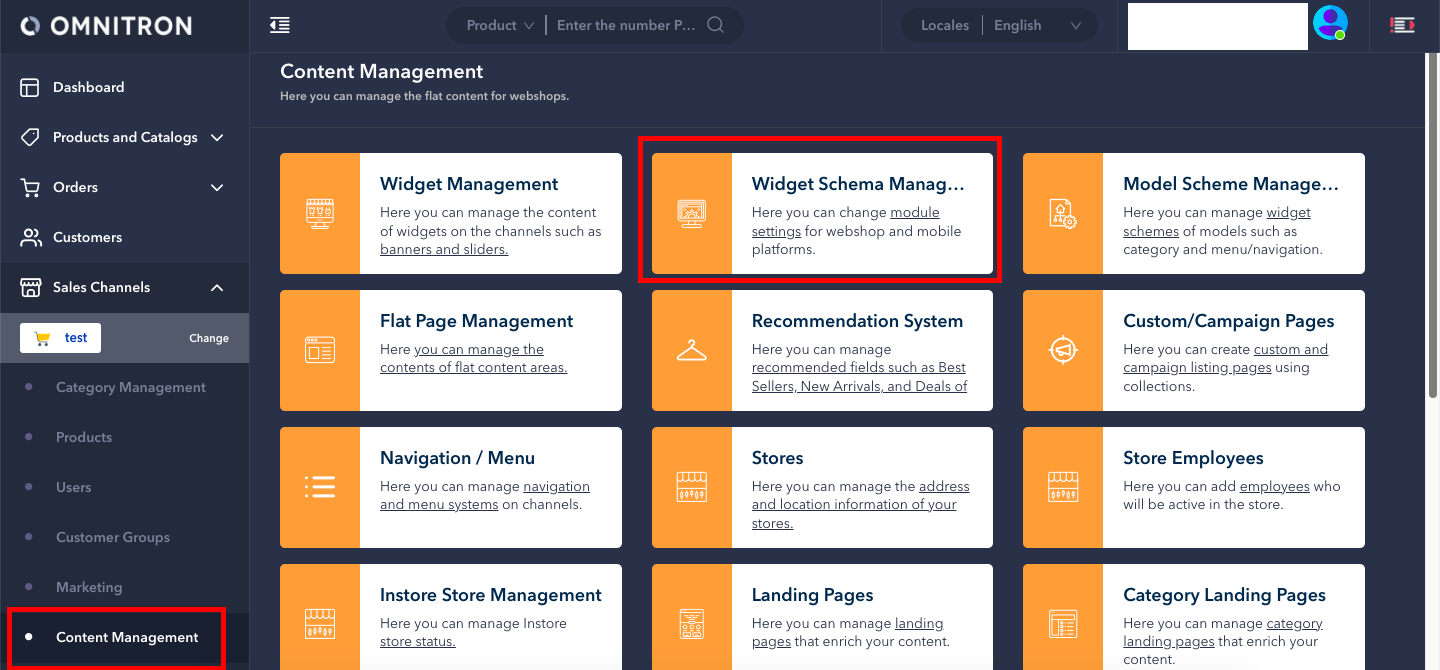
Task: Open the Product search type dropdown
Action: tap(500, 25)
